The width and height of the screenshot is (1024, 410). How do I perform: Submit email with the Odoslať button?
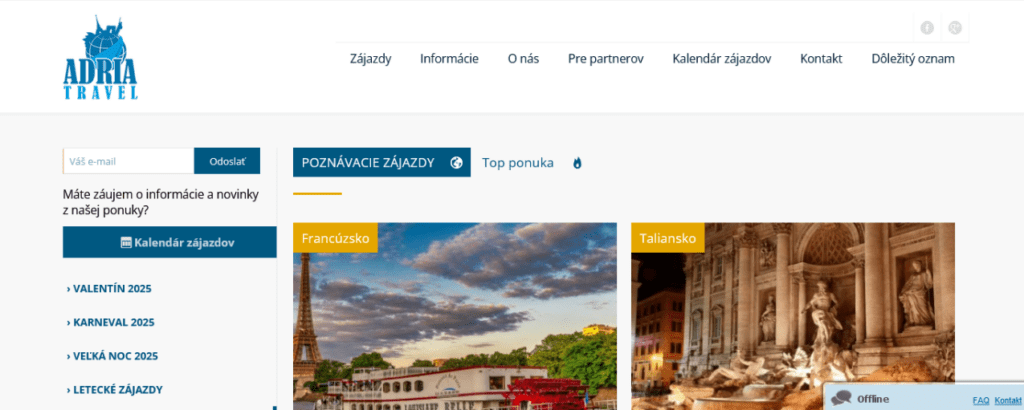pos(227,161)
